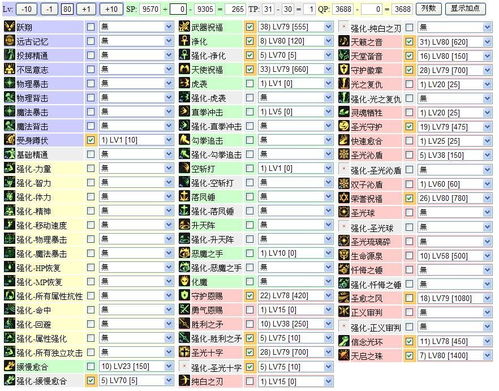Expand the 信念光环 level dropdown
The height and width of the screenshot is (391, 499).
455,341
